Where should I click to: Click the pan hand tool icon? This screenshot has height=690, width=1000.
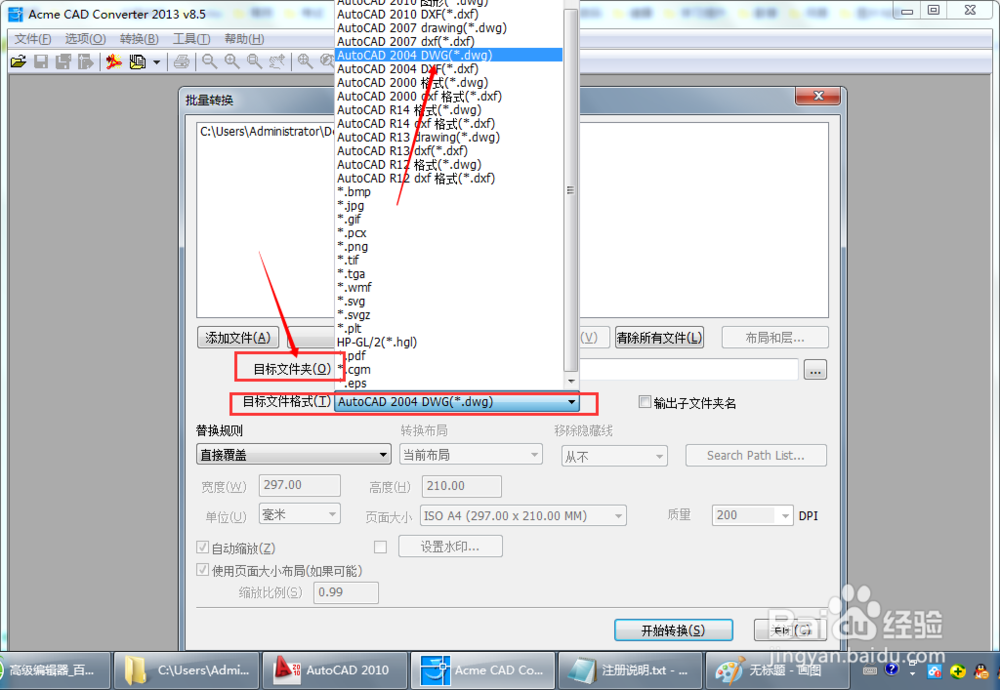pos(278,61)
